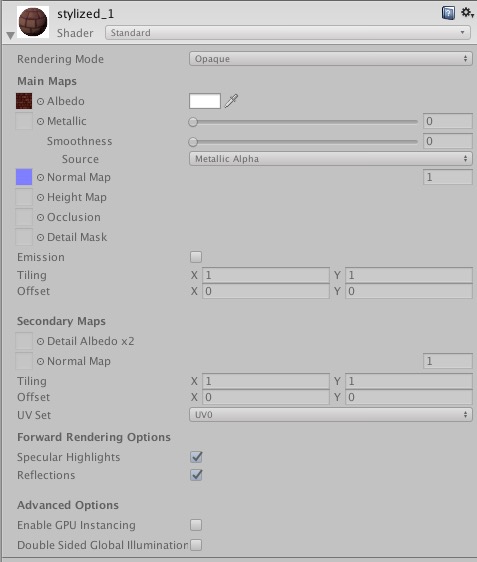The width and height of the screenshot is (477, 562).
Task: Edit the Metallic value field
Action: point(448,121)
